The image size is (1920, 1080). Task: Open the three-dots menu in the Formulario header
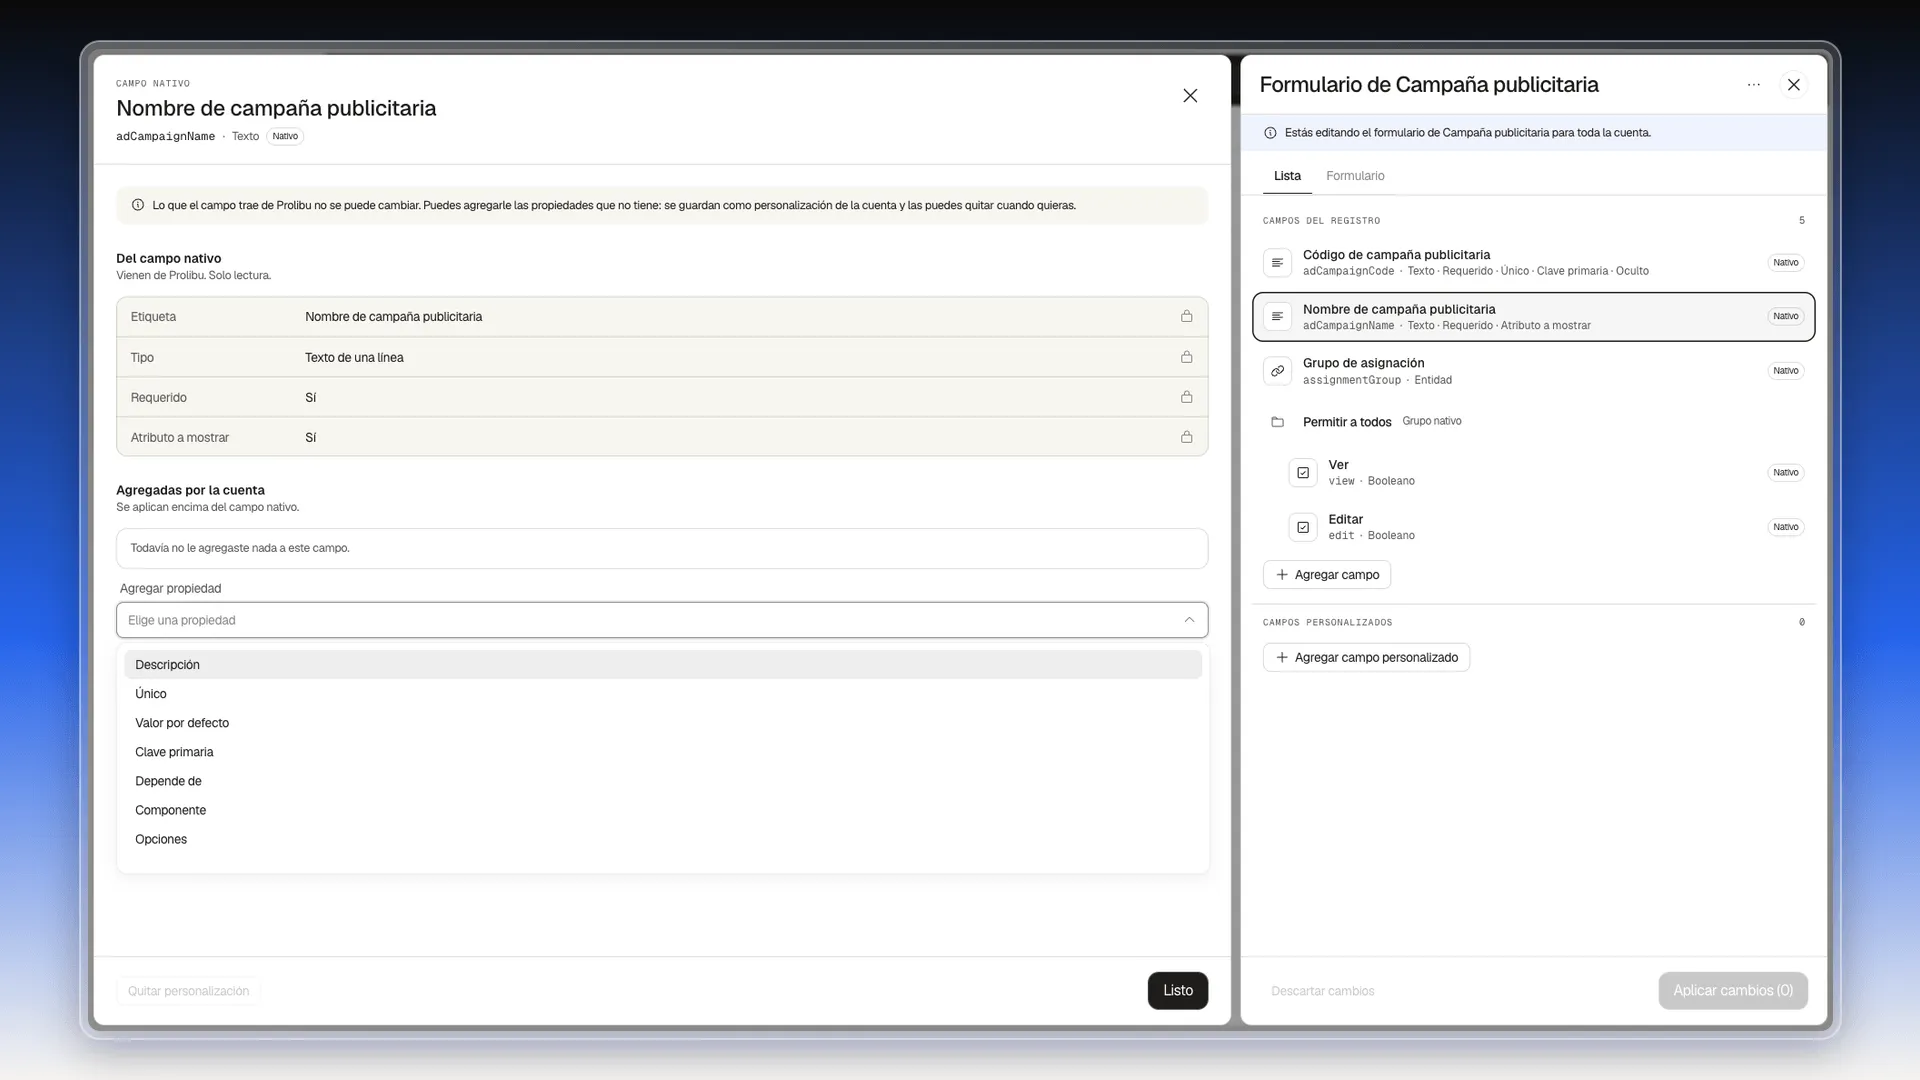(1754, 85)
